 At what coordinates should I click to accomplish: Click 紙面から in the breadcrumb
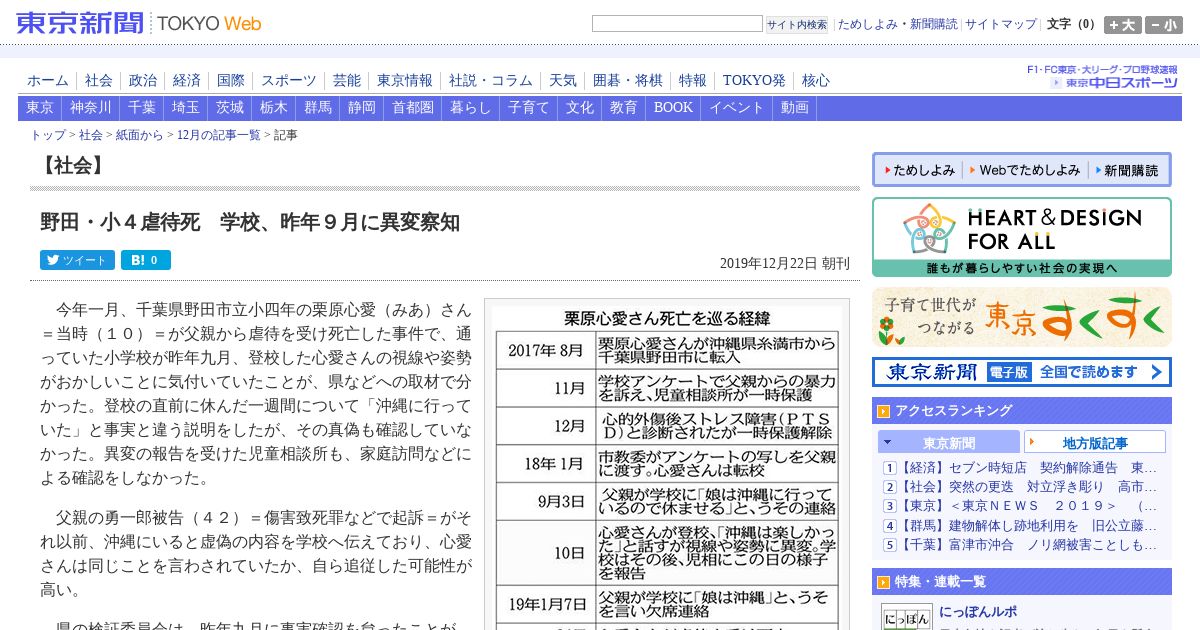pos(139,135)
